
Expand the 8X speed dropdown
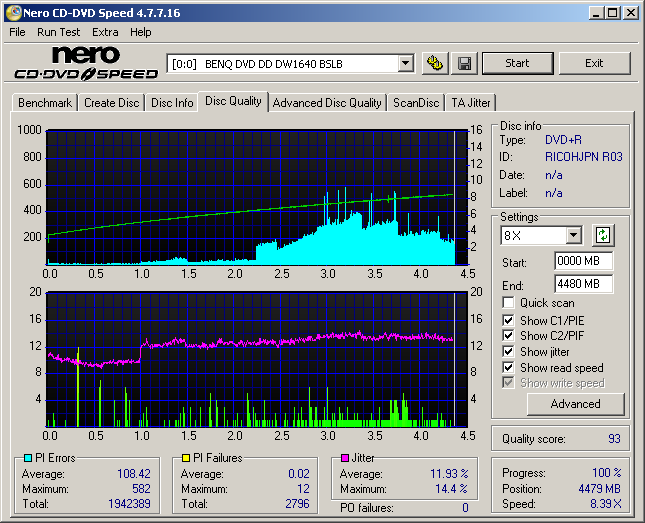[573, 236]
